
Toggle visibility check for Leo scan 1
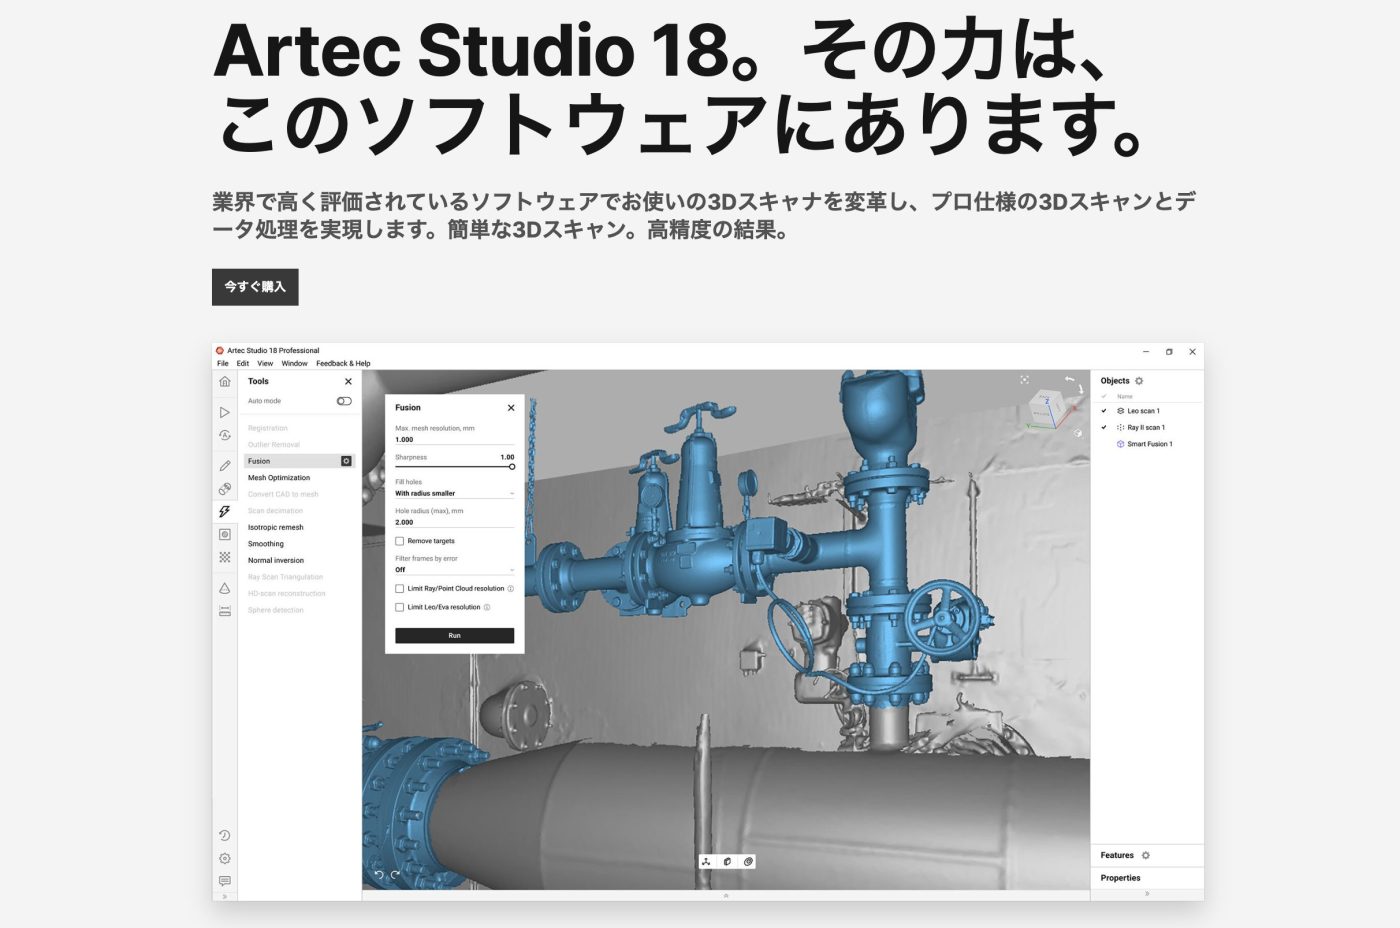tap(1104, 411)
